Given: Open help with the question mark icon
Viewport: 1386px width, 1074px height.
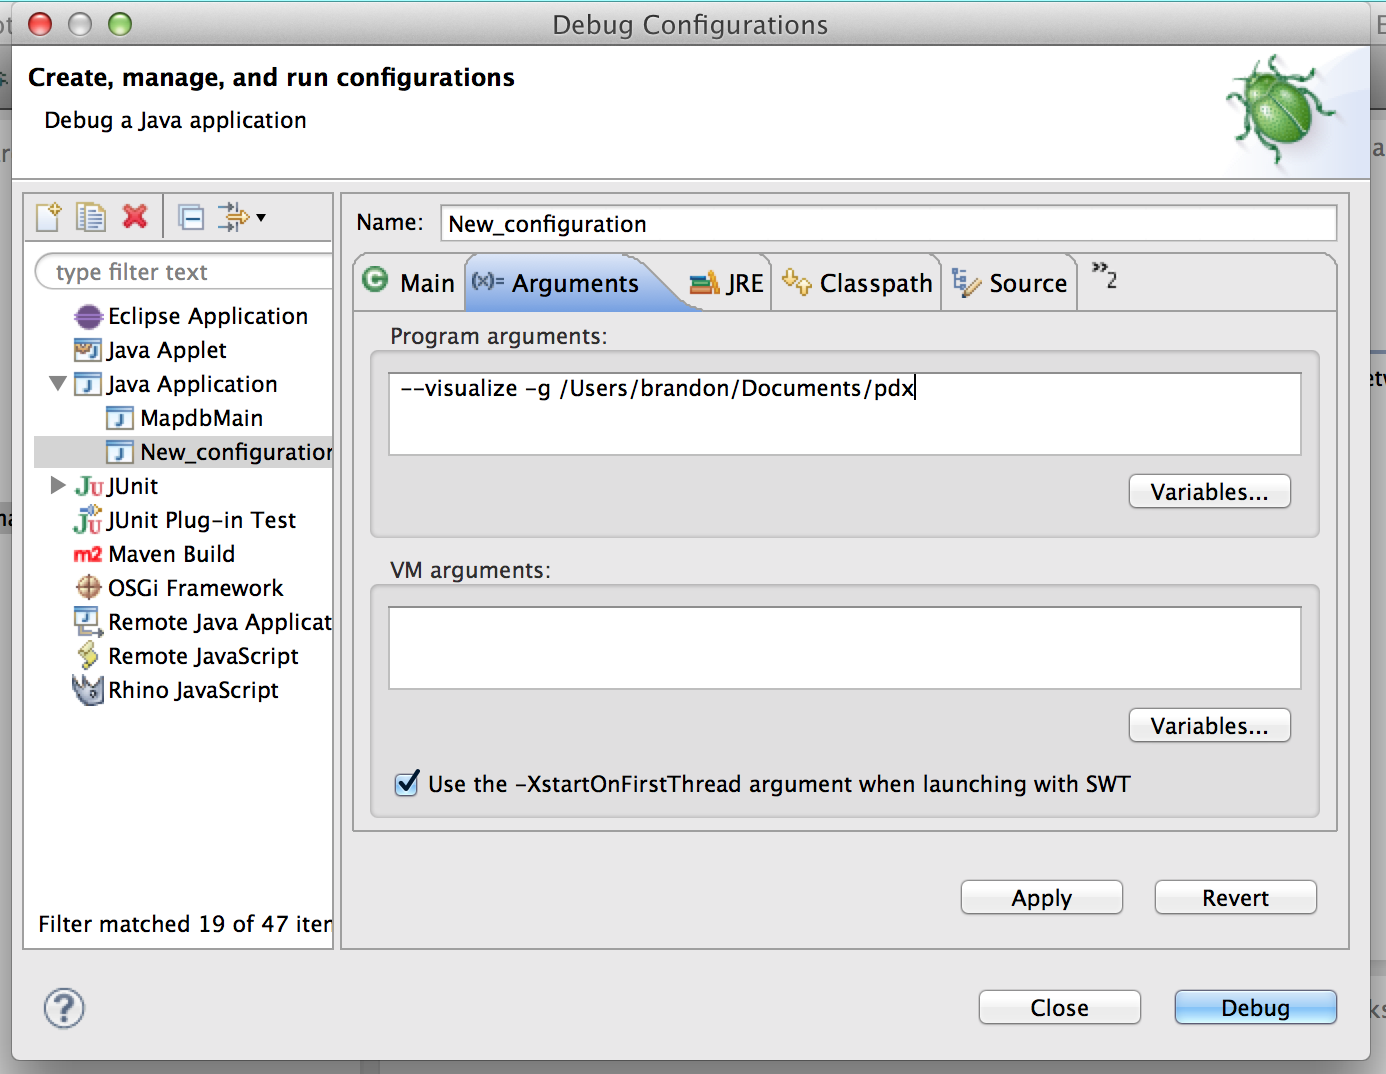Looking at the screenshot, I should [x=64, y=1008].
